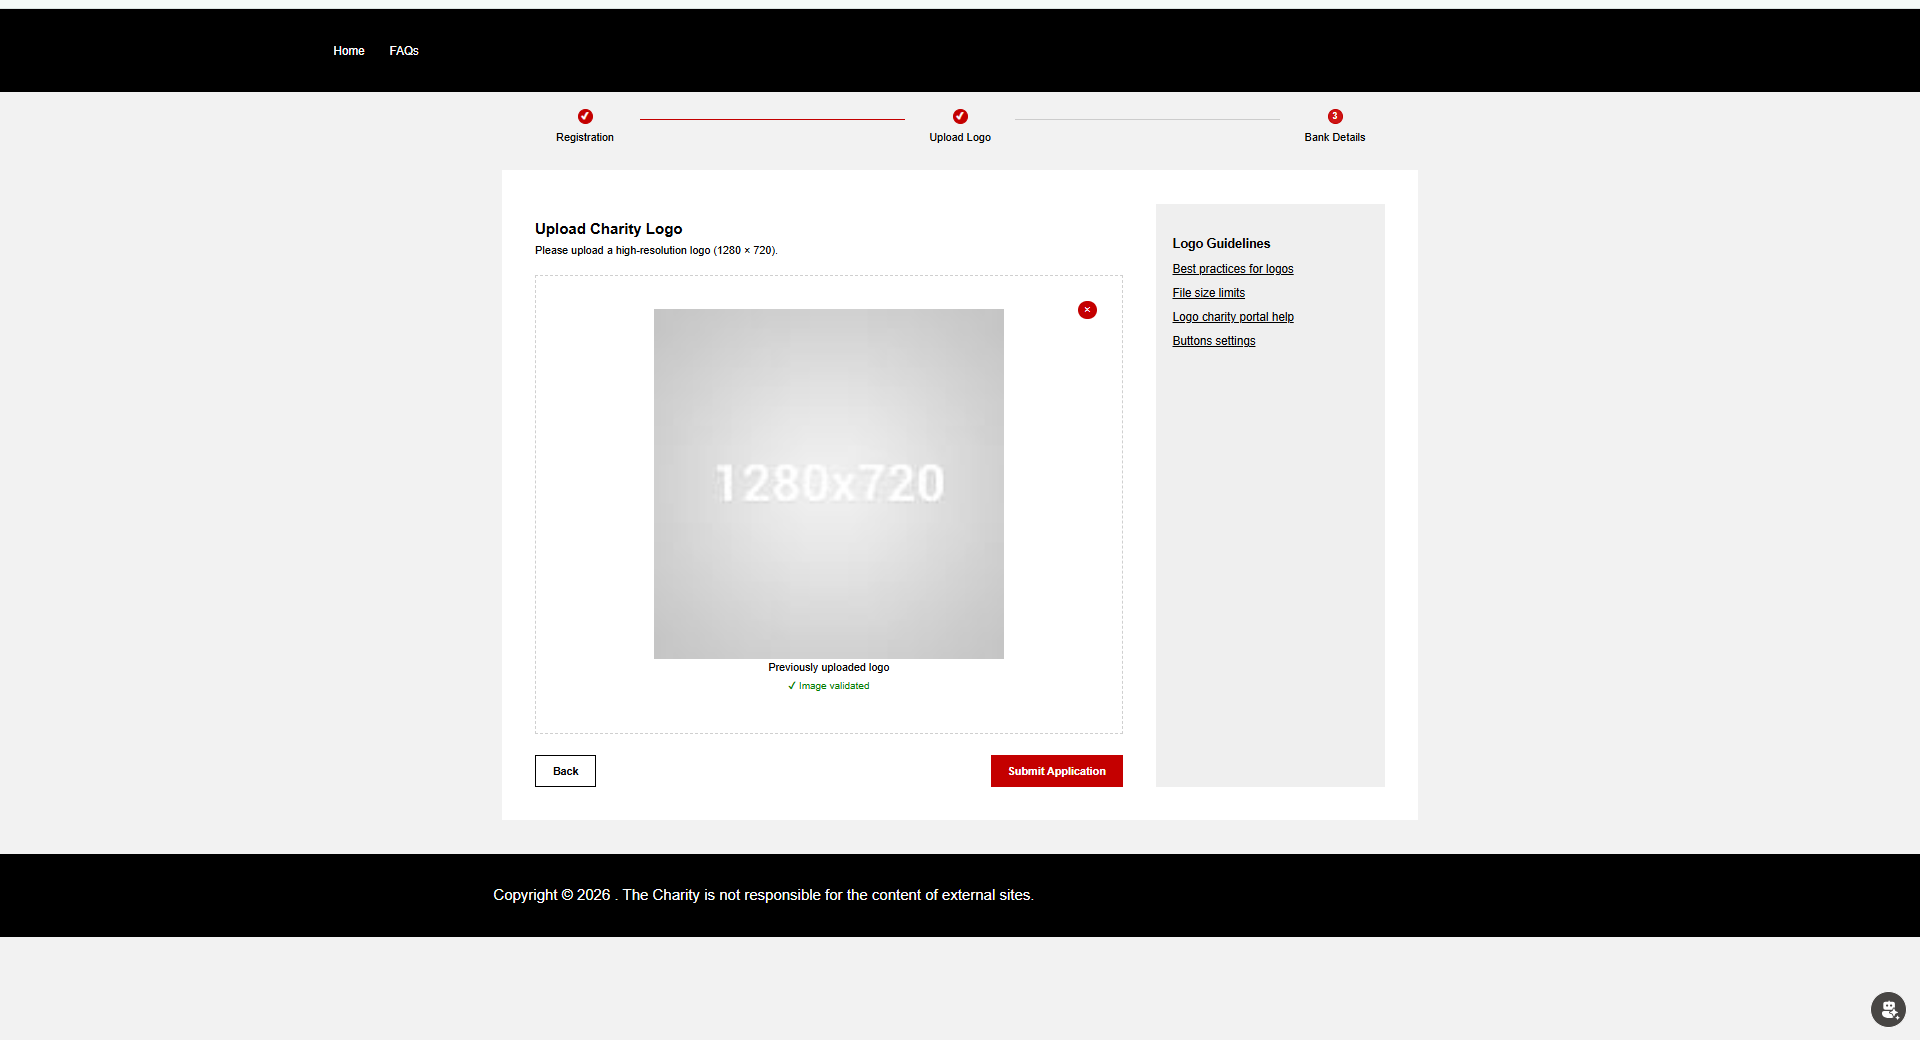Click the Image validated status text

click(829, 686)
